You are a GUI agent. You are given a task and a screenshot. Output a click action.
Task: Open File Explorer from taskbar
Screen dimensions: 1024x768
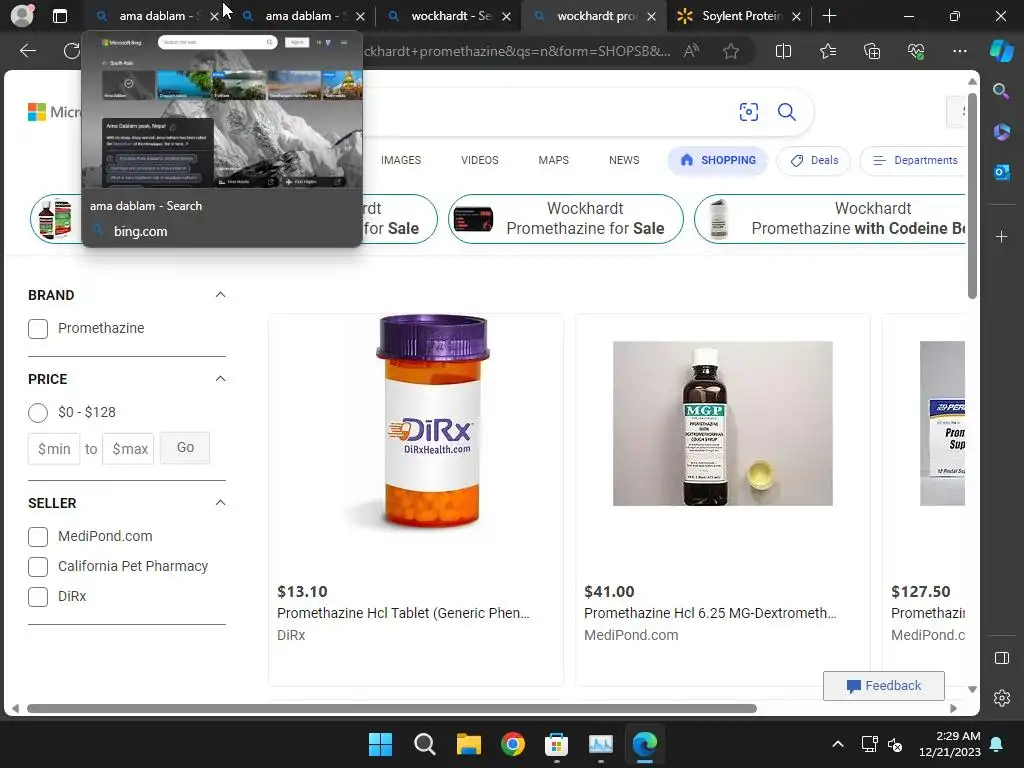coord(468,744)
